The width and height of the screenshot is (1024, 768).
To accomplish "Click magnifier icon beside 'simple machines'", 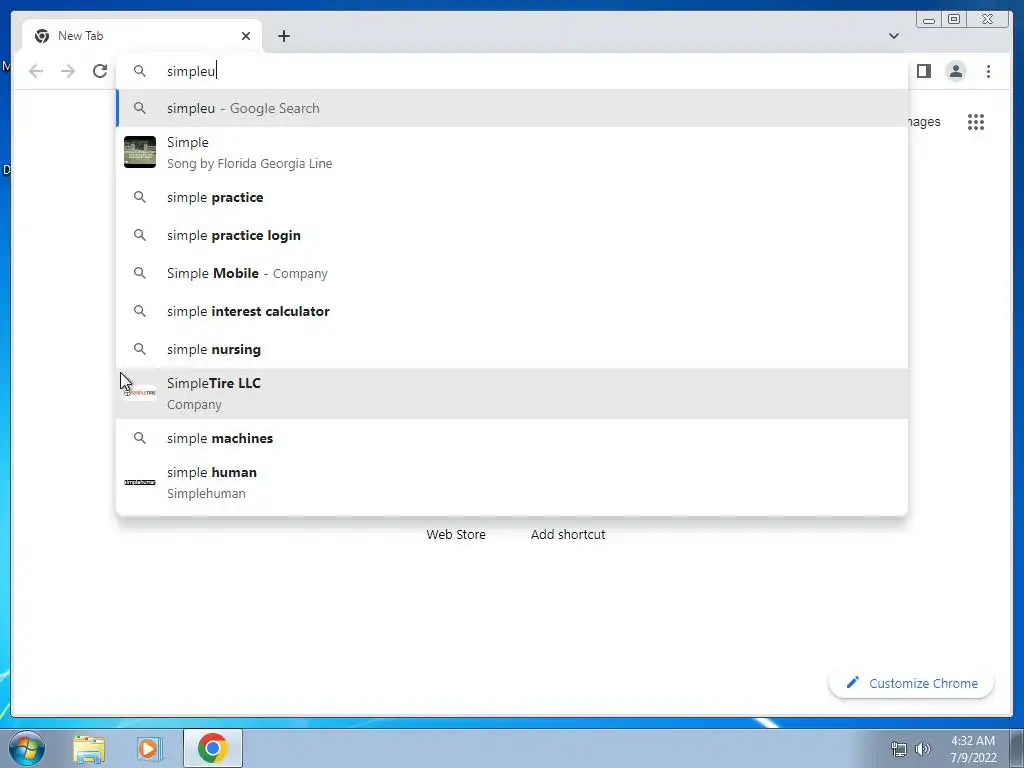I will click(140, 438).
